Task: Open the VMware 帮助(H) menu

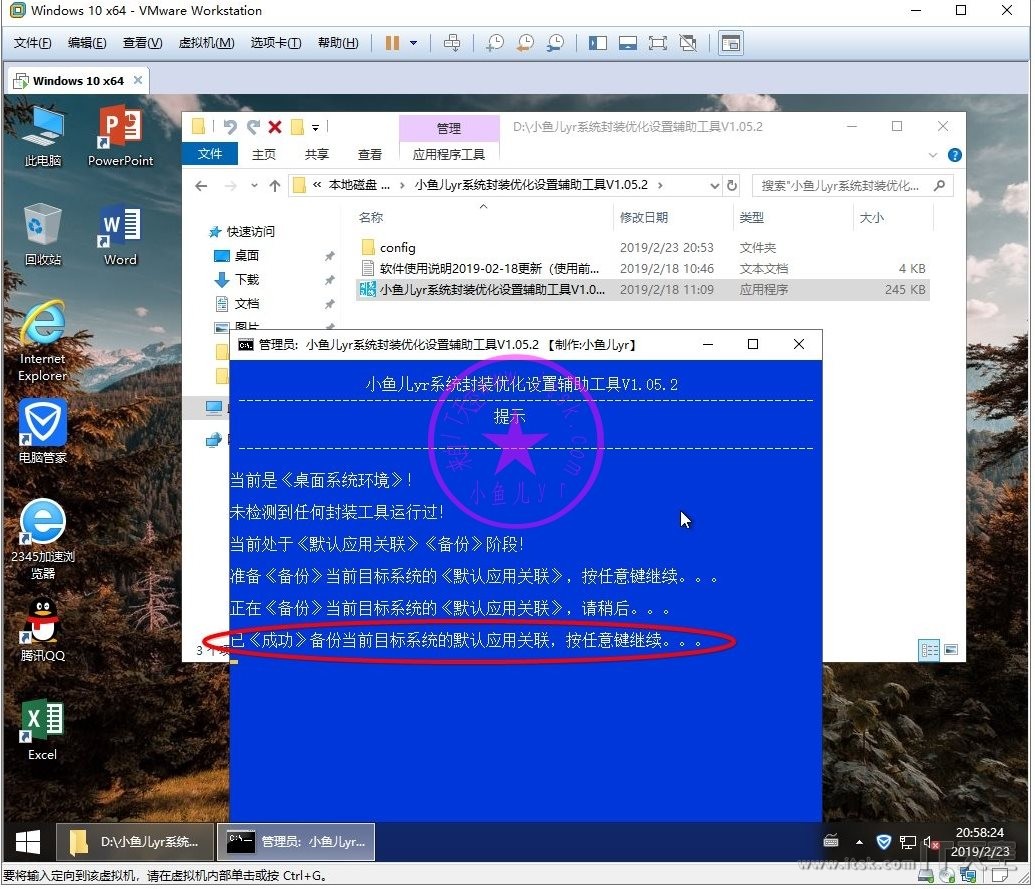Action: (338, 43)
